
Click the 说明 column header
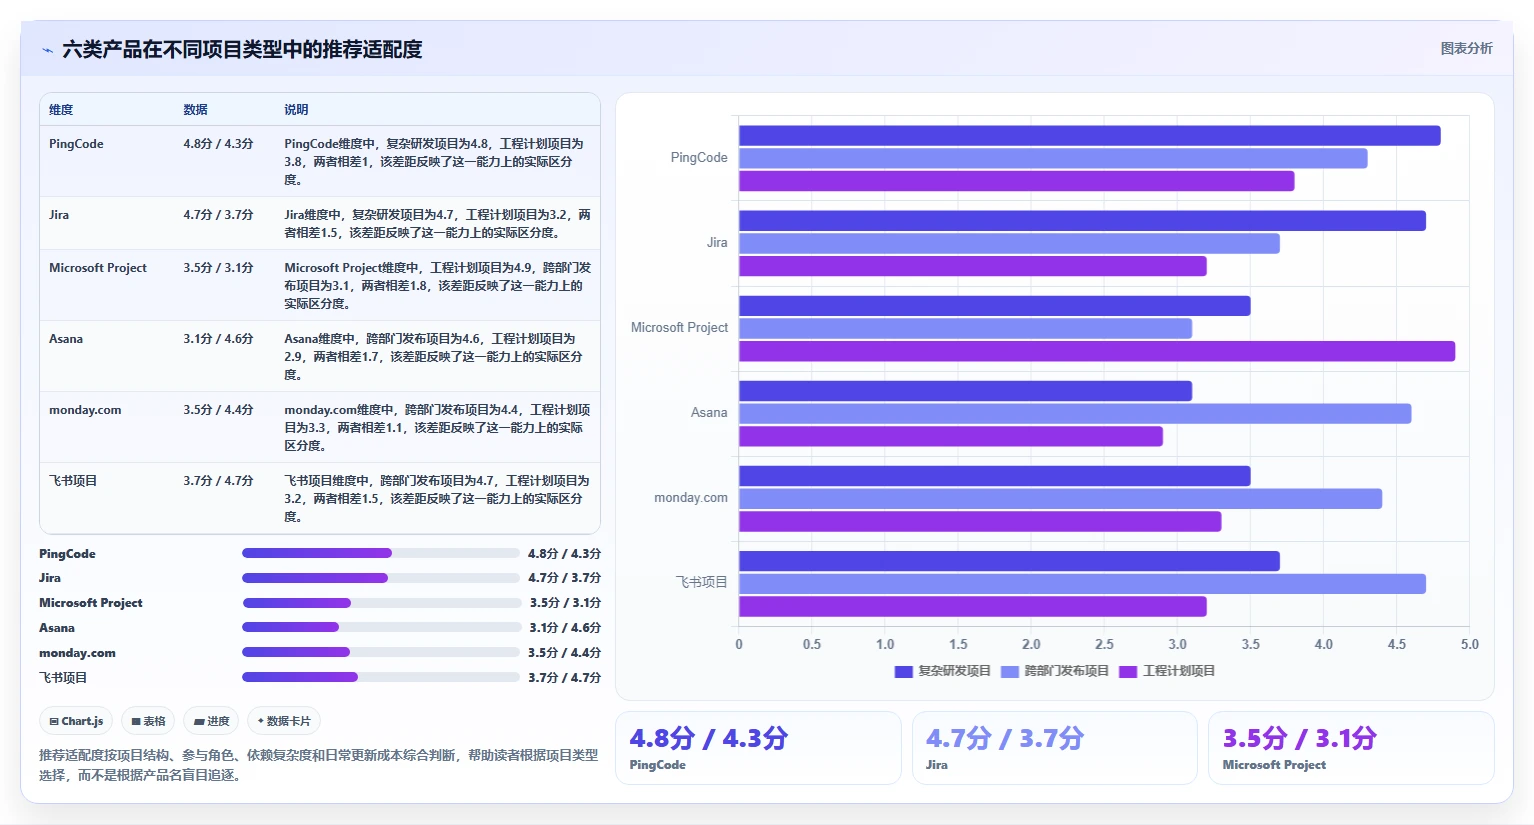coord(296,110)
